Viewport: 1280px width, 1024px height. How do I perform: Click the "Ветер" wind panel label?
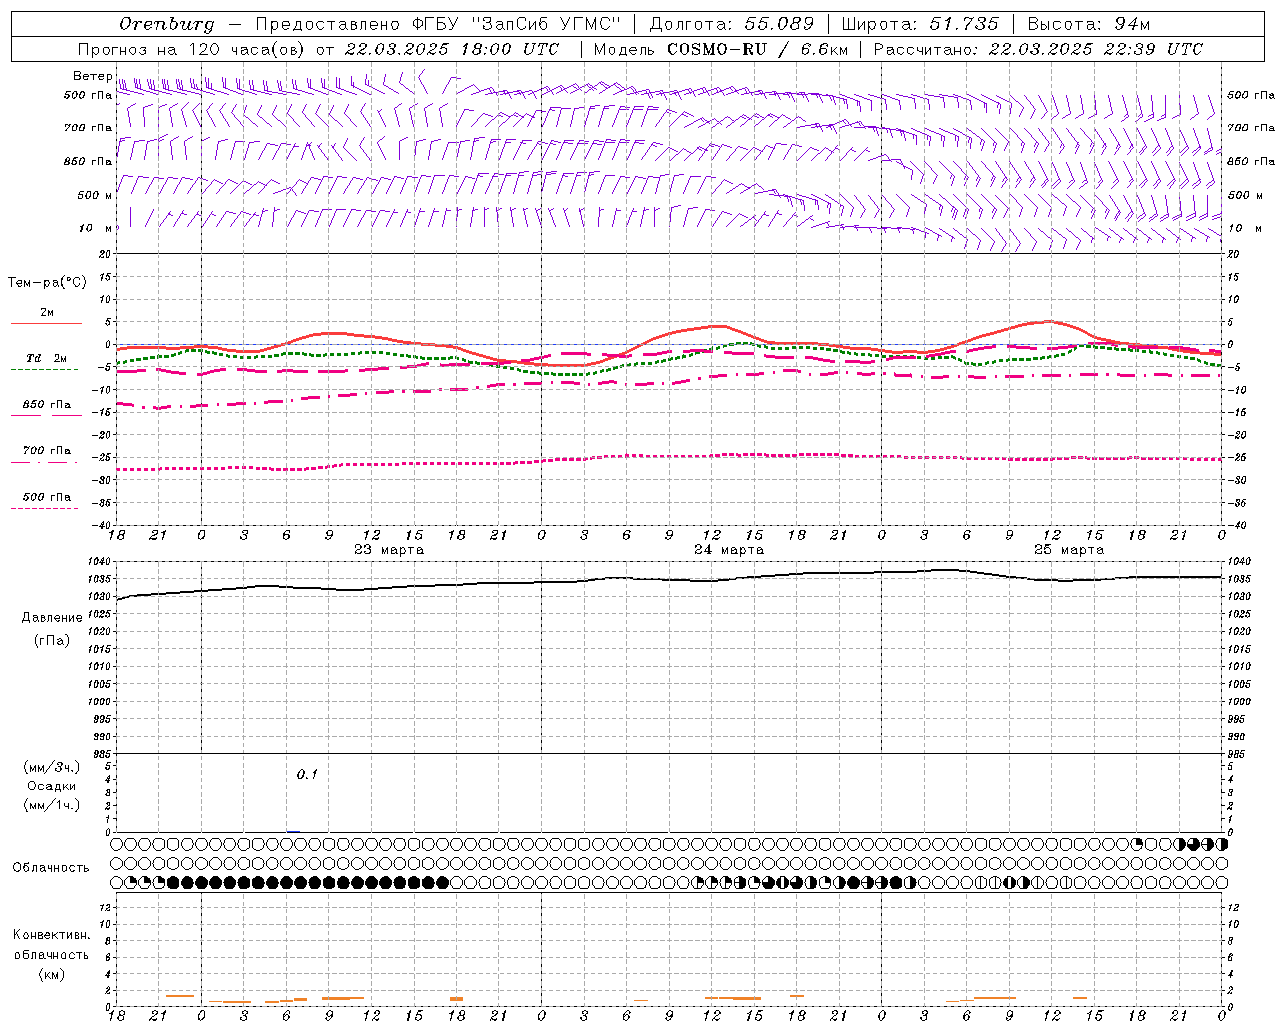pyautogui.click(x=93, y=76)
